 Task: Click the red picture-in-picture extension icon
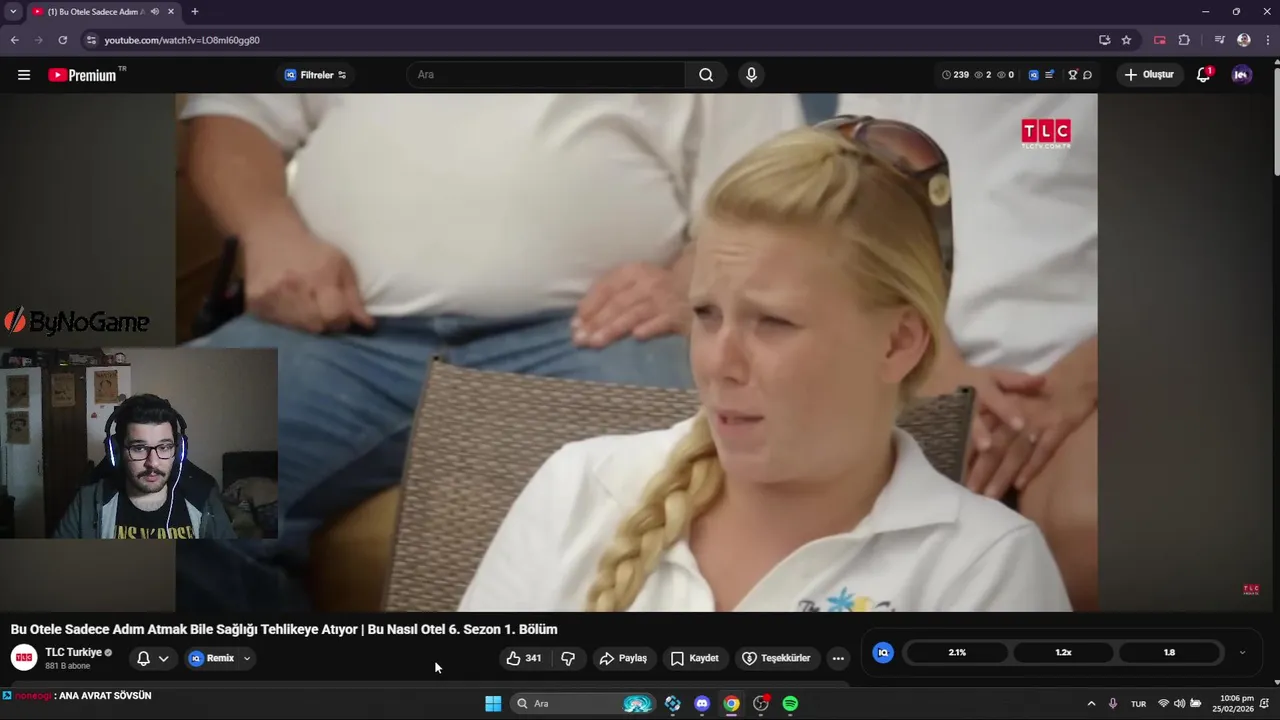1160,40
